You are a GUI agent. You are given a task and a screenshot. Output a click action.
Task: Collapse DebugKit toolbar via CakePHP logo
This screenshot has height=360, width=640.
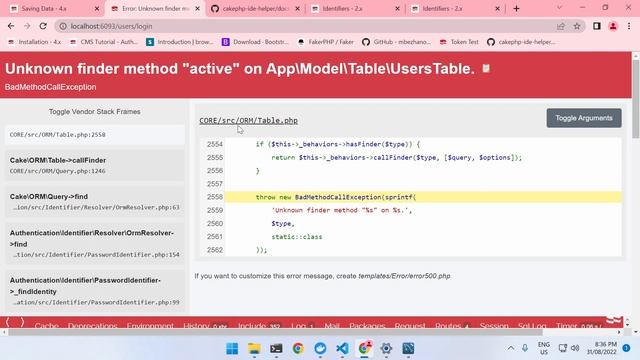point(615,320)
